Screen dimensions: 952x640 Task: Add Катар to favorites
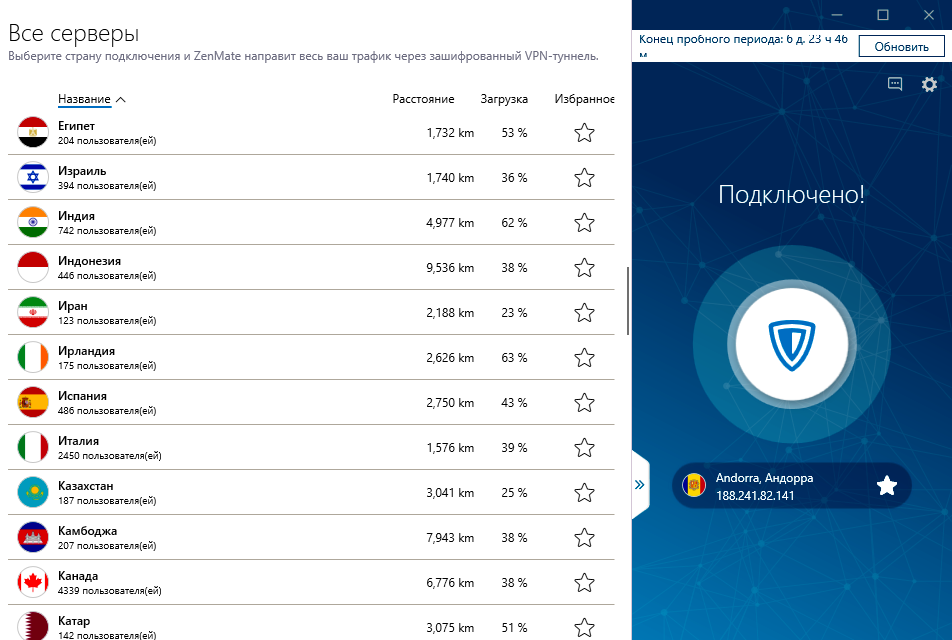click(x=584, y=627)
